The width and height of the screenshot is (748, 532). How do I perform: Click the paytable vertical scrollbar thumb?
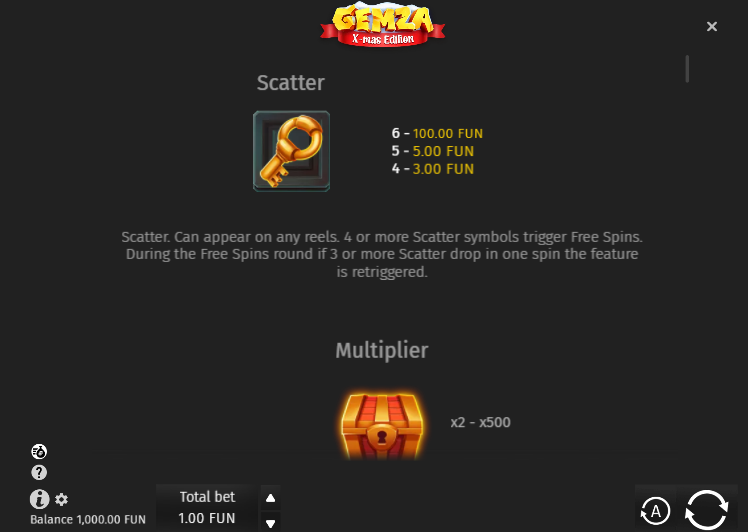[687, 69]
